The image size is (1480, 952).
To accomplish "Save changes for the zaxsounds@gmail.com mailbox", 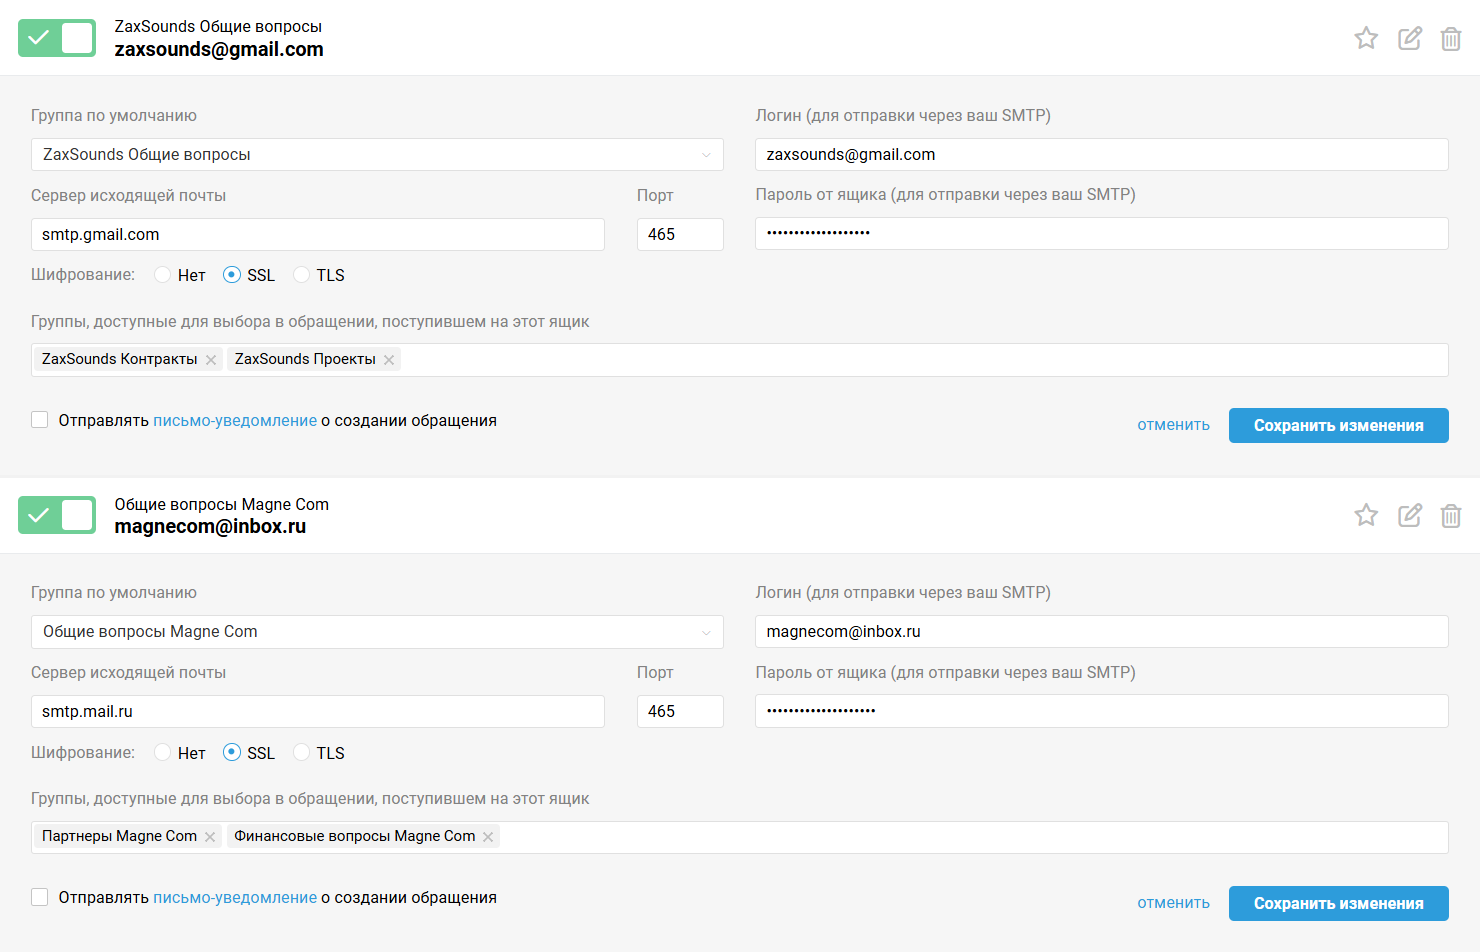I will 1338,426.
